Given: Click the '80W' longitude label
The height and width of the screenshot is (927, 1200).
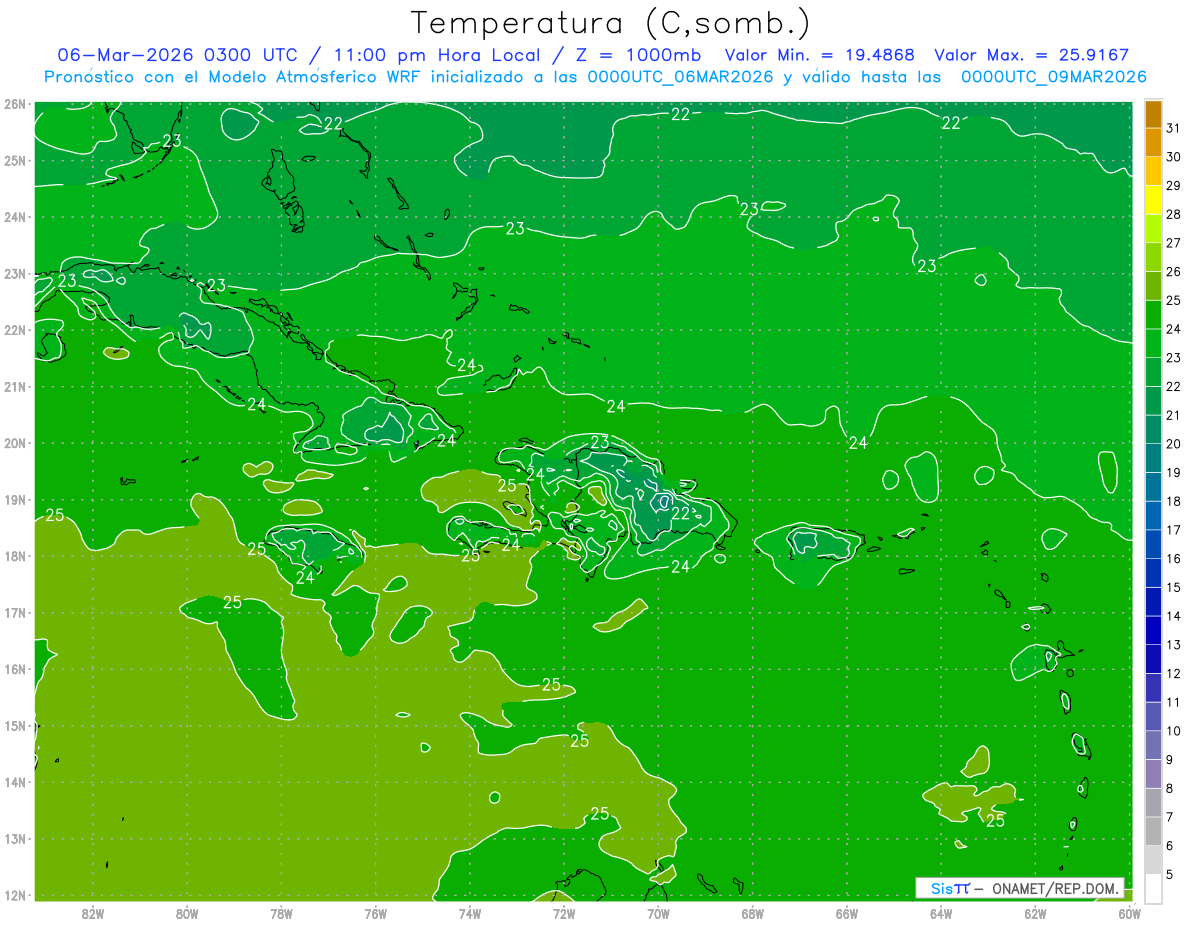Looking at the screenshot, I should [x=187, y=913].
